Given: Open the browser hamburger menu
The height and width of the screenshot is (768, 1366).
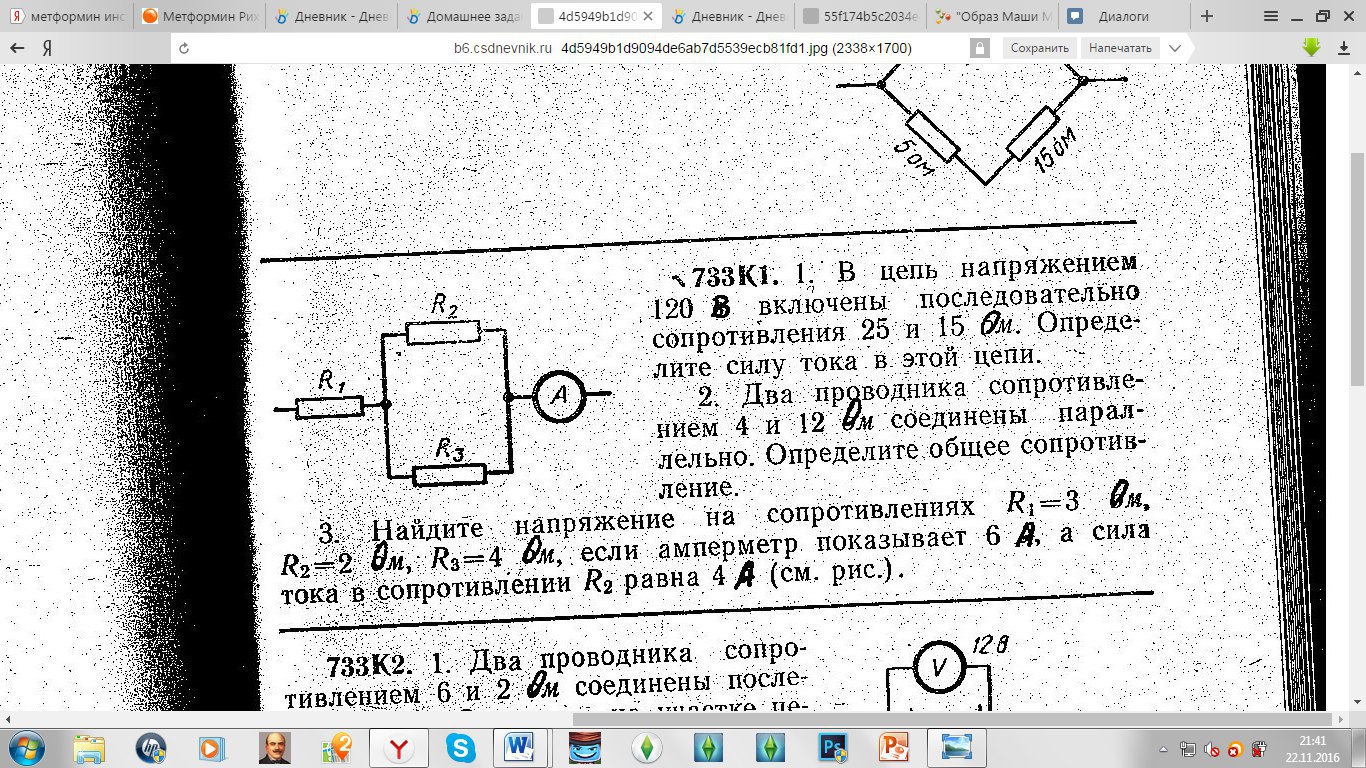Looking at the screenshot, I should [x=1271, y=16].
